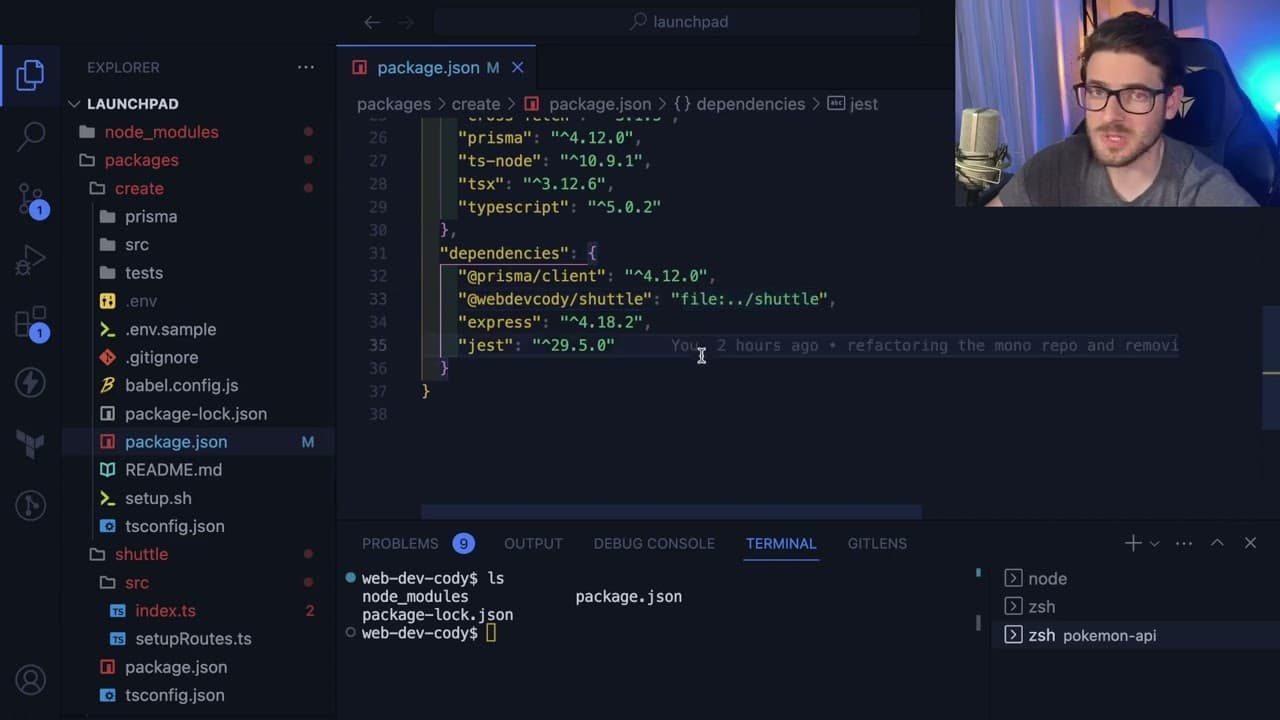Click the launchpad command center search box
1280x720 pixels.
677,22
